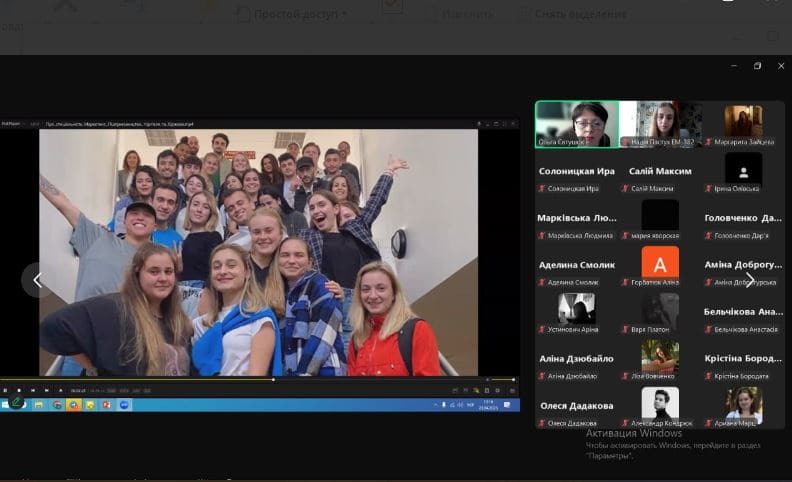The height and width of the screenshot is (482, 792).
Task: Click the large name Солоницкая Ира
Action: point(577,171)
